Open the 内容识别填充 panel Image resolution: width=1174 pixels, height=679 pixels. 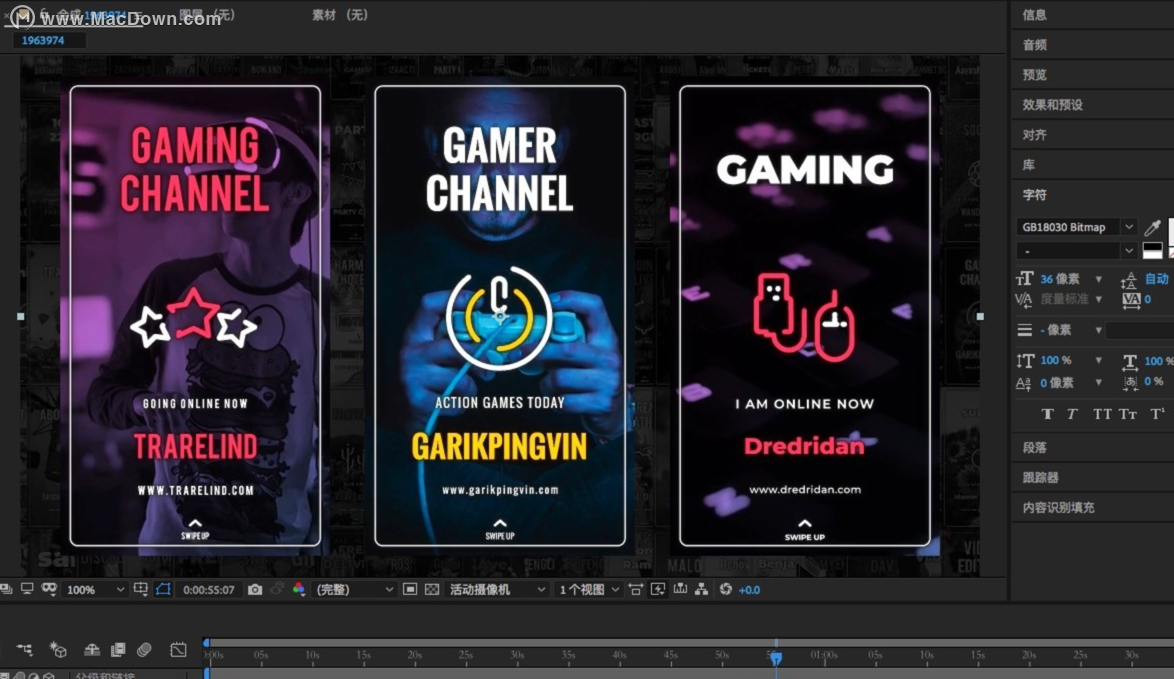pos(1059,508)
